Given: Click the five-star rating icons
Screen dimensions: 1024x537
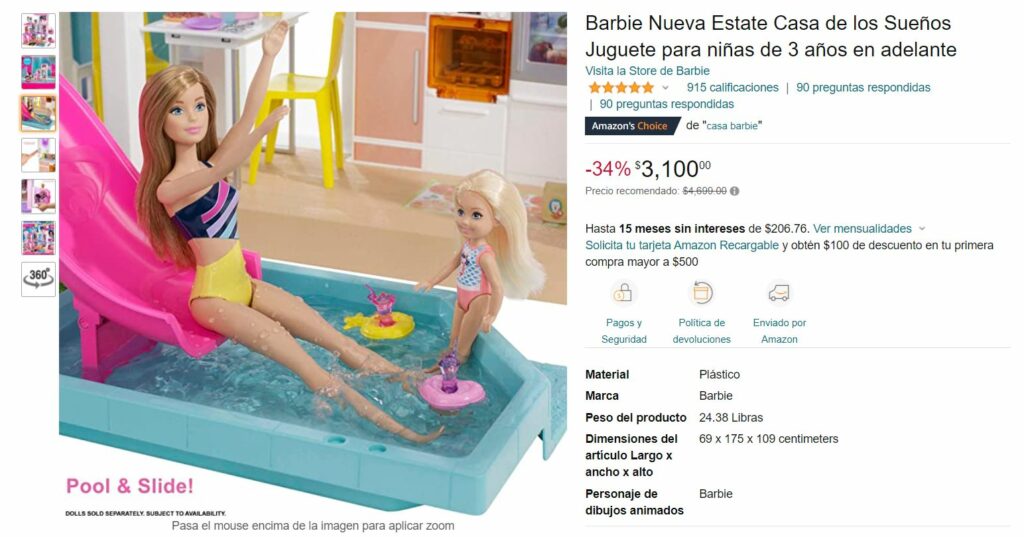Looking at the screenshot, I should (x=620, y=88).
